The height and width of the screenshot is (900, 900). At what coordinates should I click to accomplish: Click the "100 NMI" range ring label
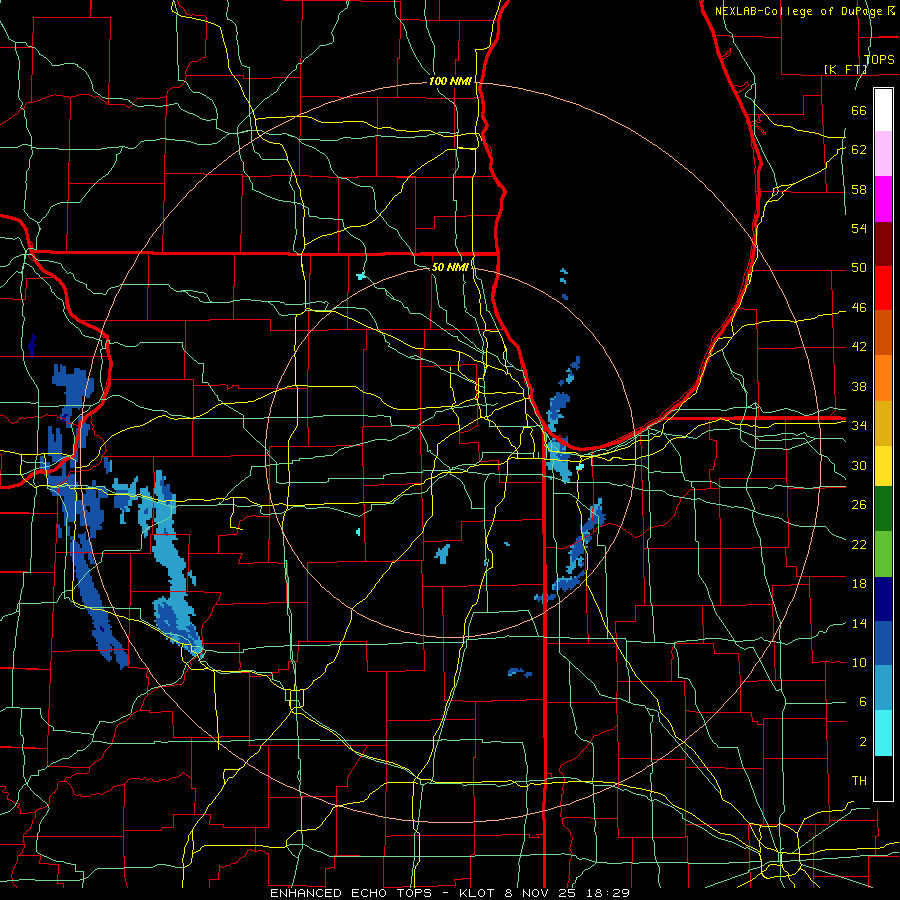[x=451, y=82]
